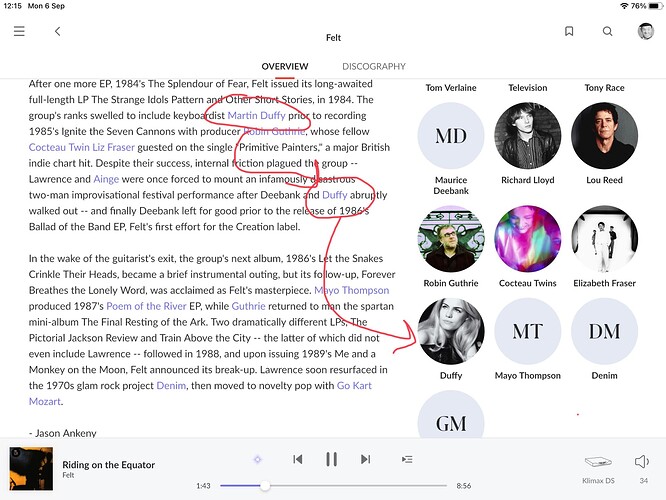Open Duffy link after Deebank mention
This screenshot has height=500, width=666.
[x=335, y=195]
